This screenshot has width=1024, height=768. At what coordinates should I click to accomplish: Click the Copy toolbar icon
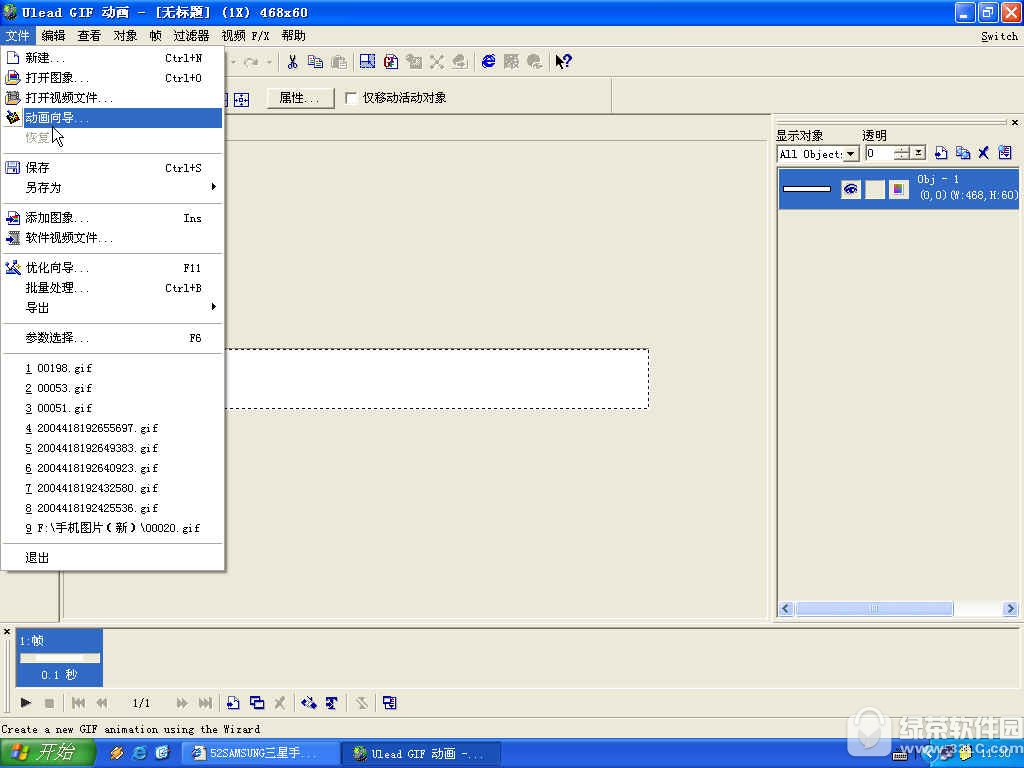(315, 61)
